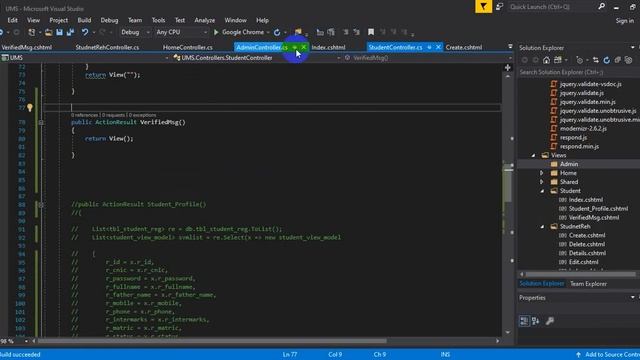Click the Save All toolbar icon
Screen dimensions: 640x360
pyautogui.click(x=70, y=32)
